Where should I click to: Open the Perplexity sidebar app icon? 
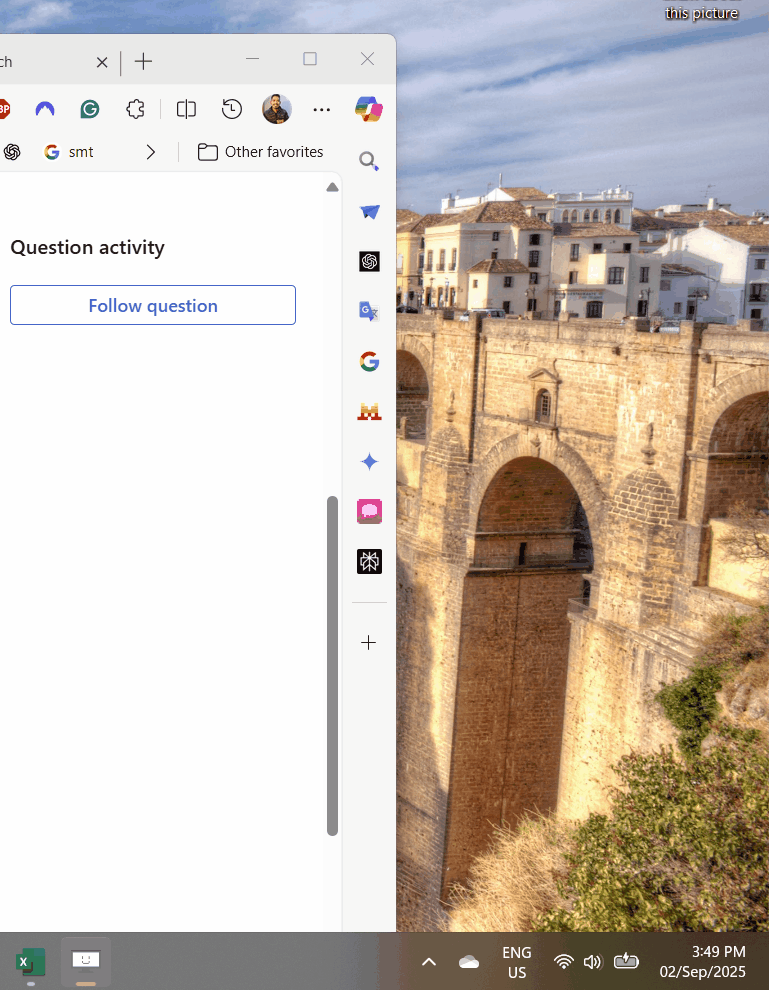[369, 561]
